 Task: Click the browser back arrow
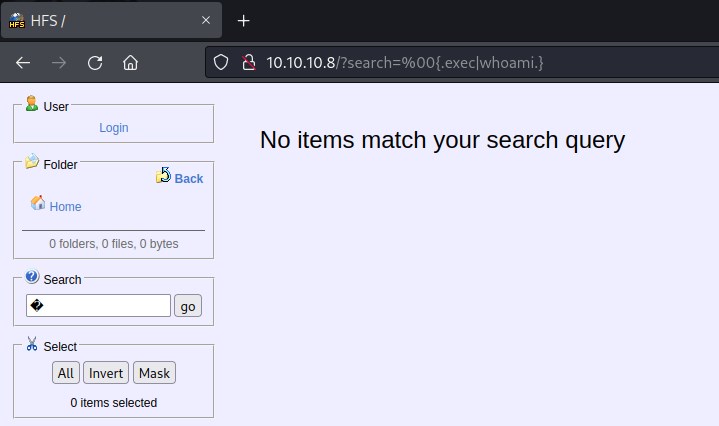click(23, 62)
